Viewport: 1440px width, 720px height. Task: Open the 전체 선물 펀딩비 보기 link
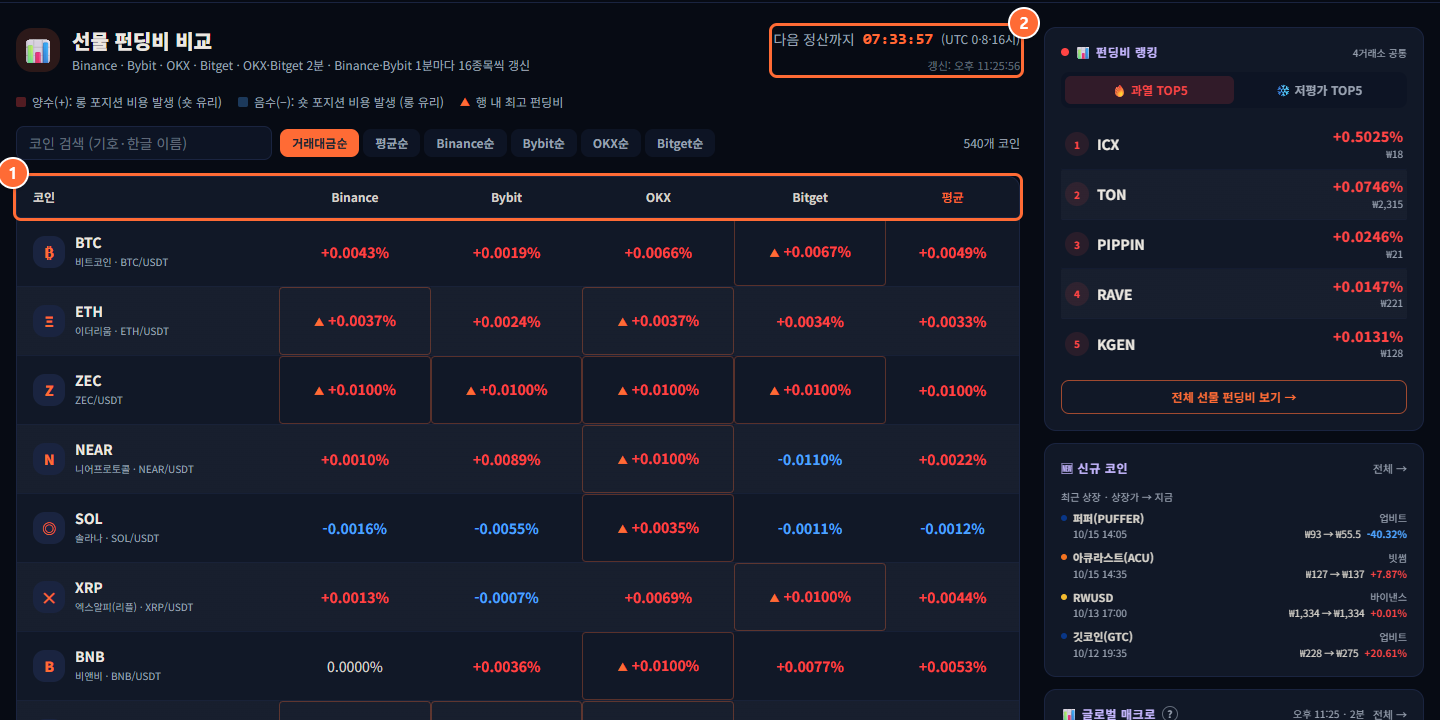pos(1234,397)
